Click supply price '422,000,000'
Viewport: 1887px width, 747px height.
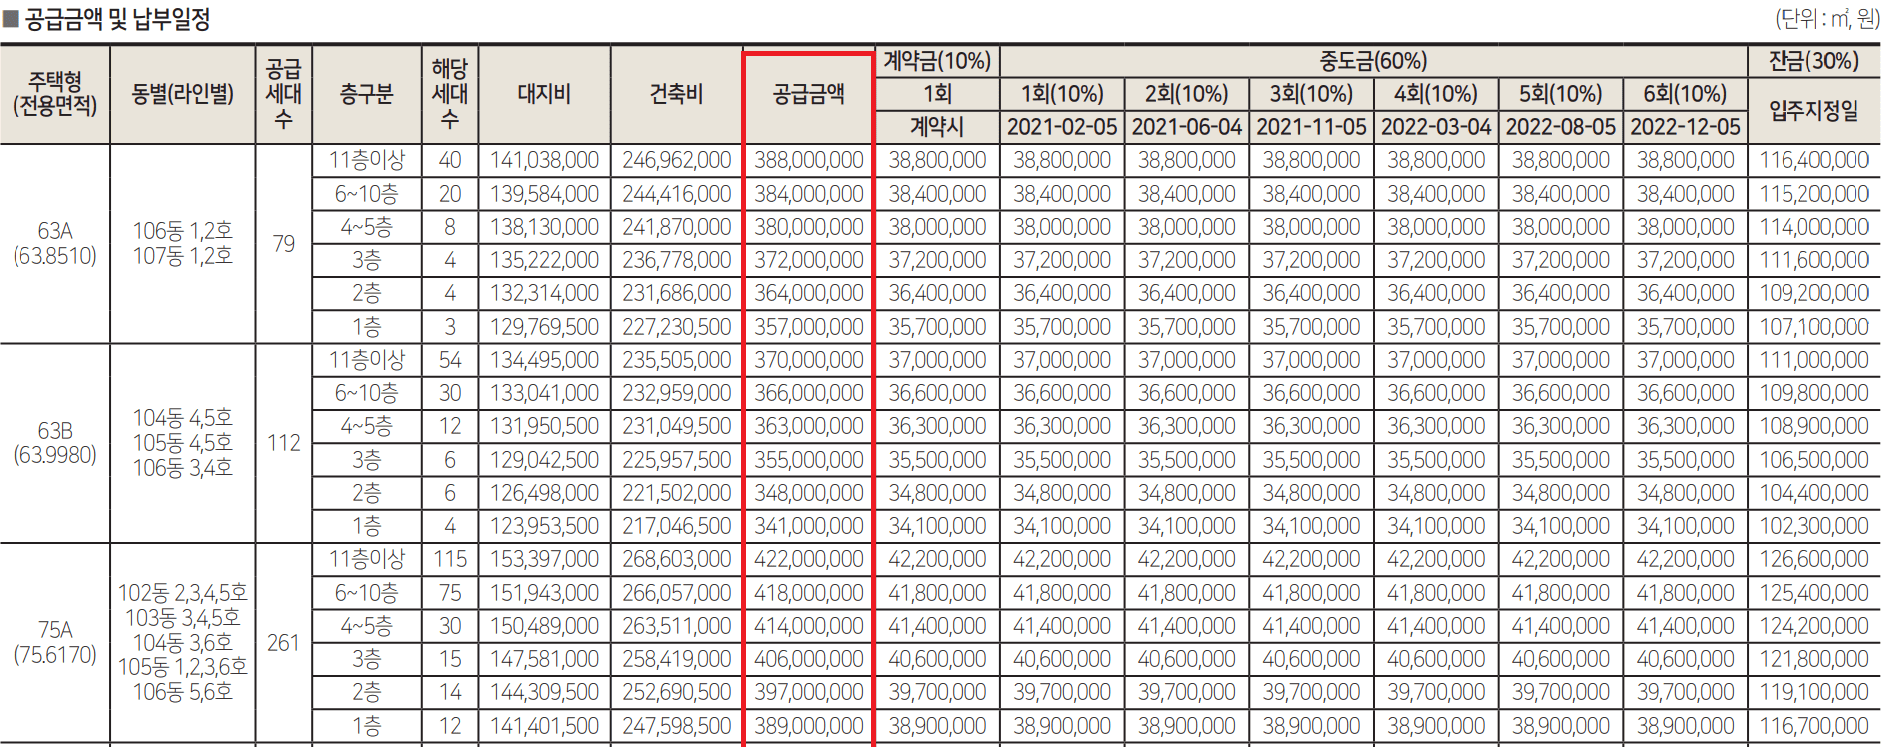pos(809,559)
